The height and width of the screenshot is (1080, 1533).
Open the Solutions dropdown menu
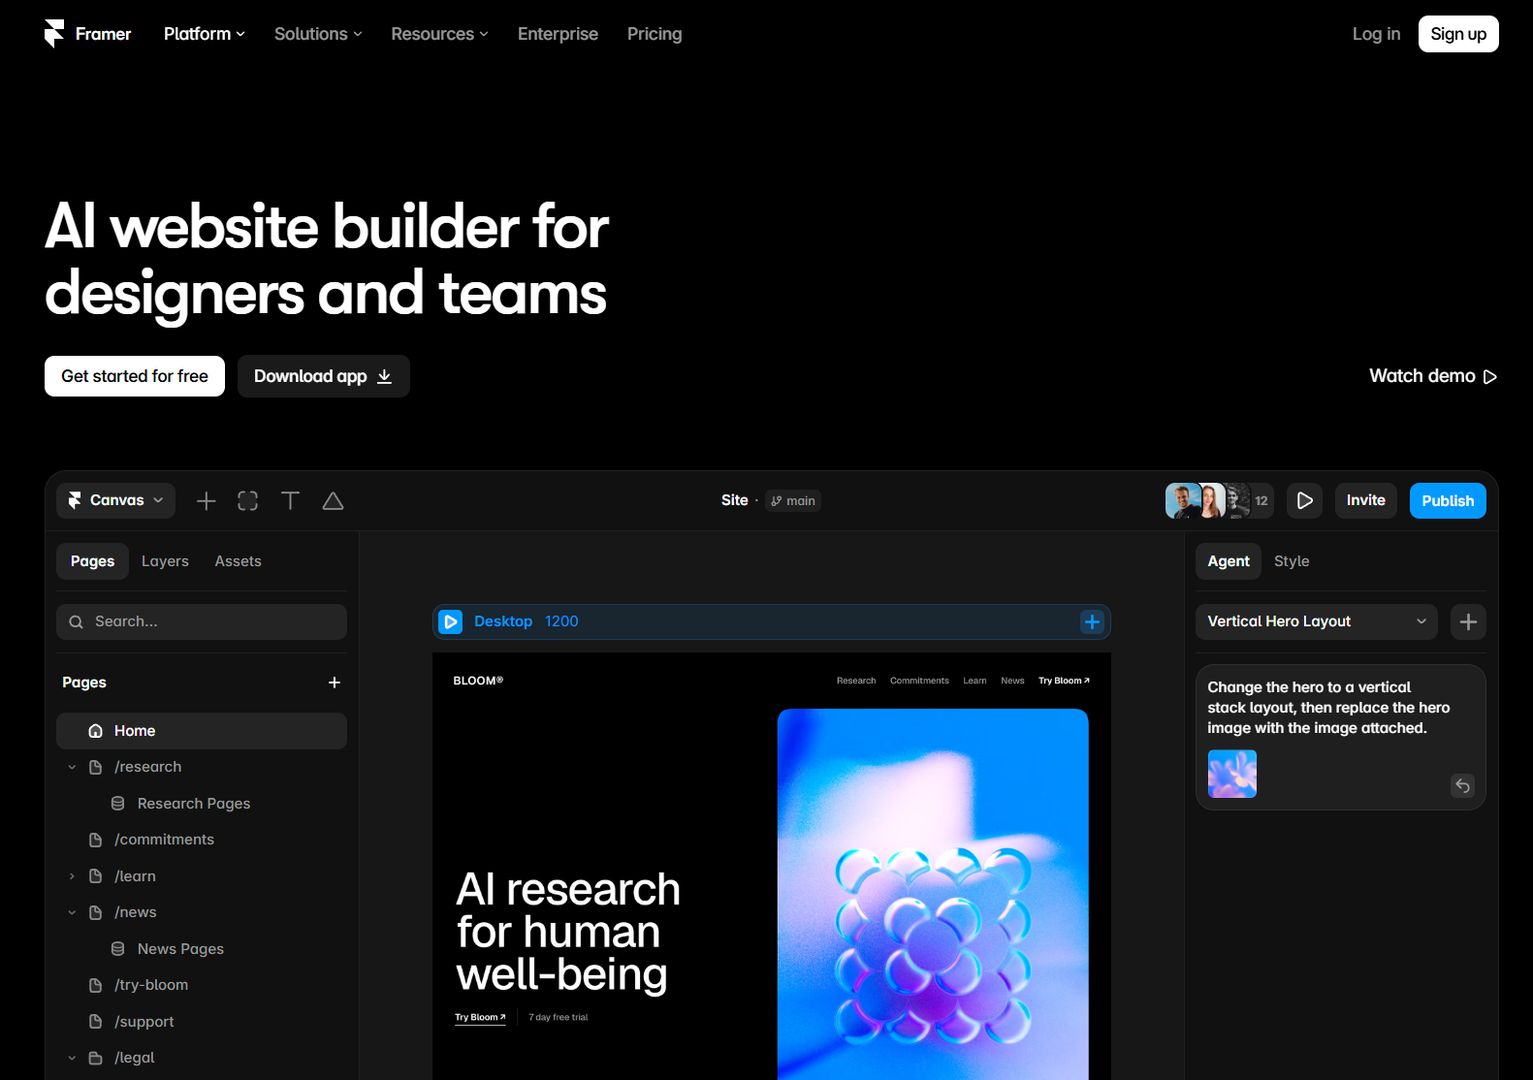pyautogui.click(x=318, y=34)
